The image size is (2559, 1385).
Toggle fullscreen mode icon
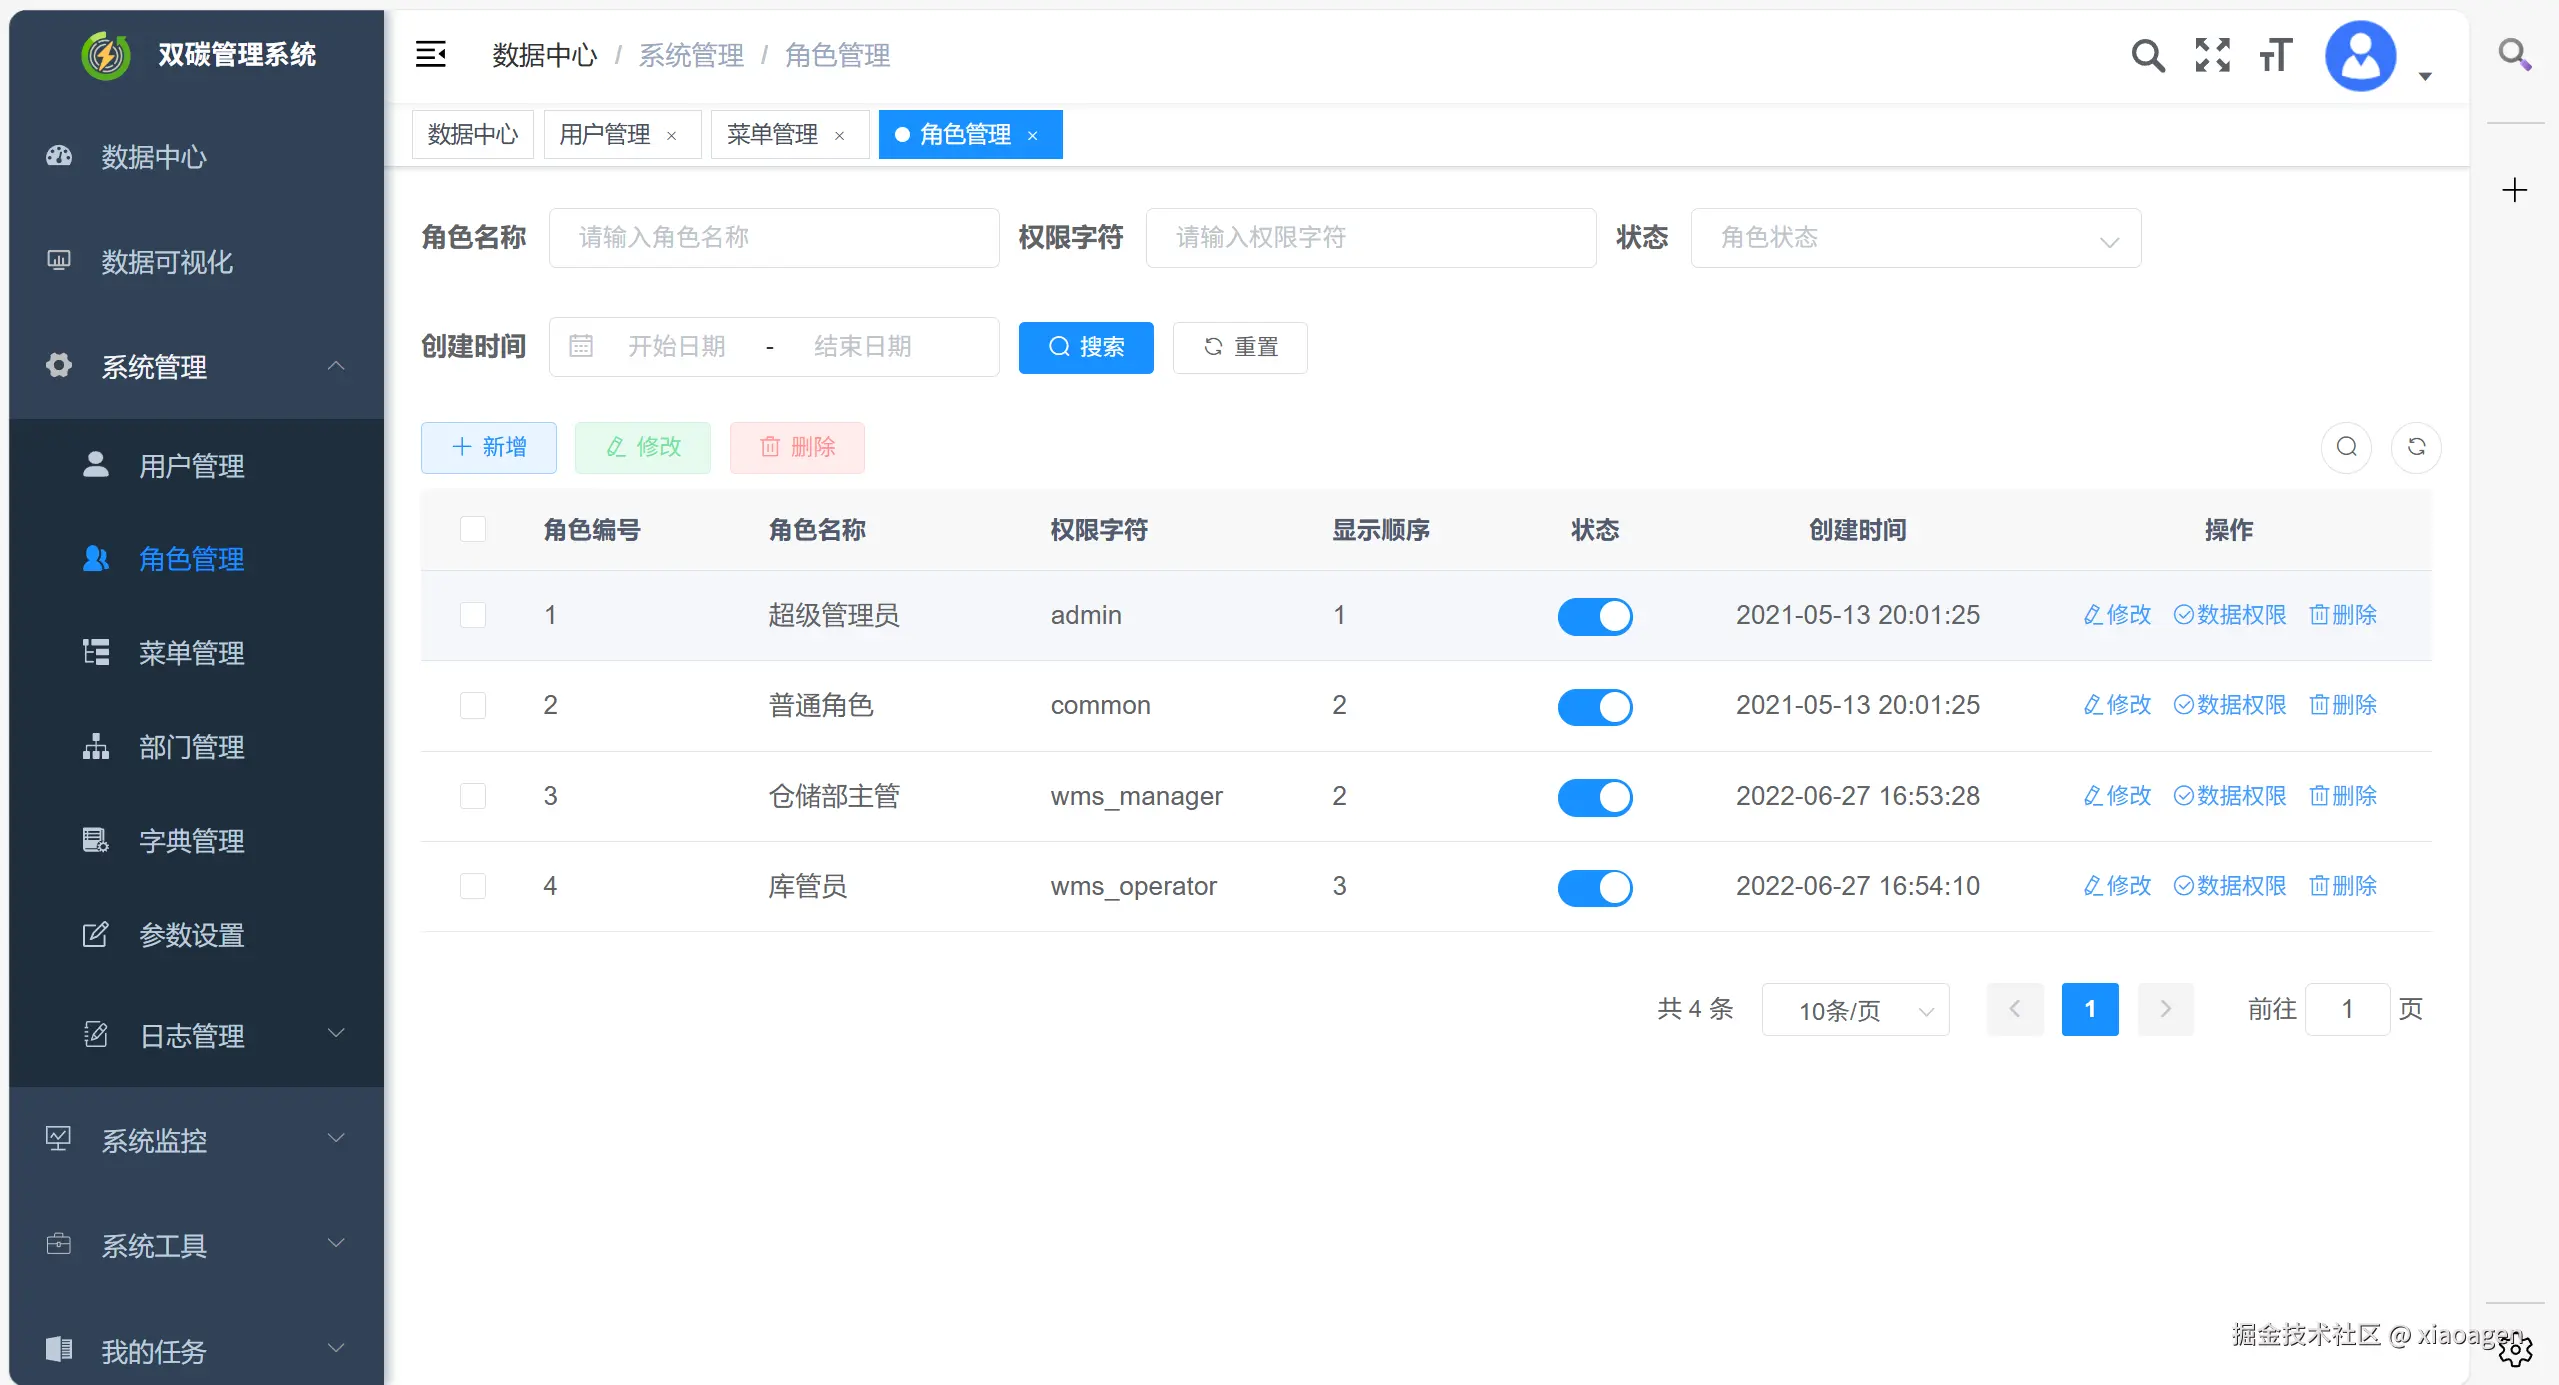(2212, 55)
